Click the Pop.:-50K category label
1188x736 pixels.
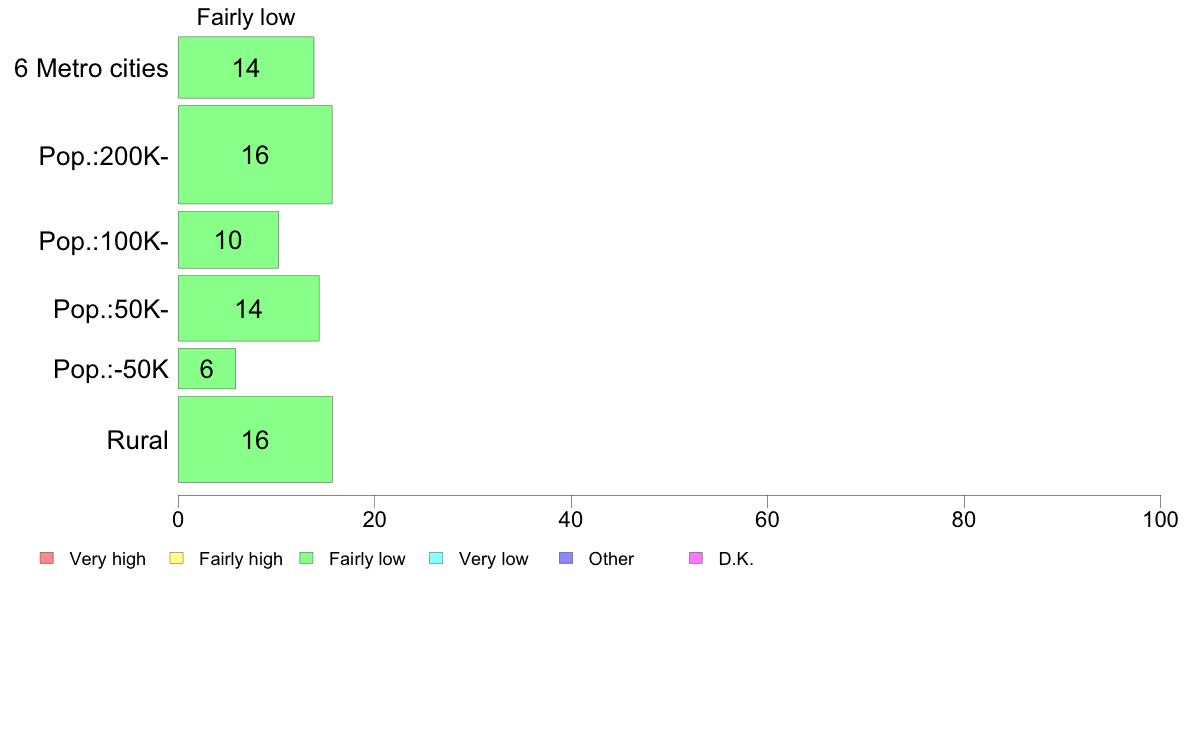111,369
